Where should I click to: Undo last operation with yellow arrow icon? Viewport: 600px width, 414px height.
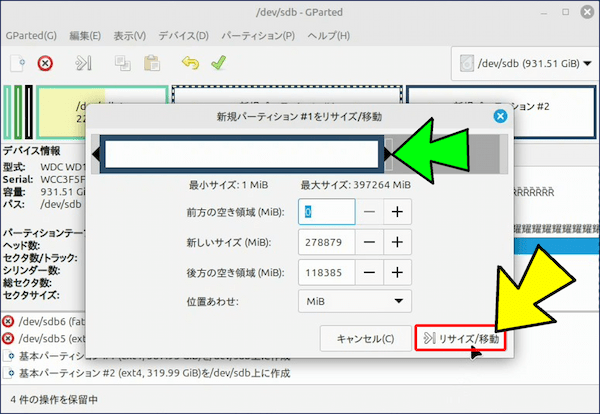(x=190, y=63)
